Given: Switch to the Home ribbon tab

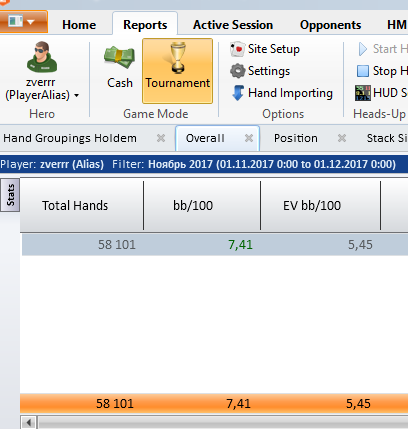Looking at the screenshot, I should 79,25.
